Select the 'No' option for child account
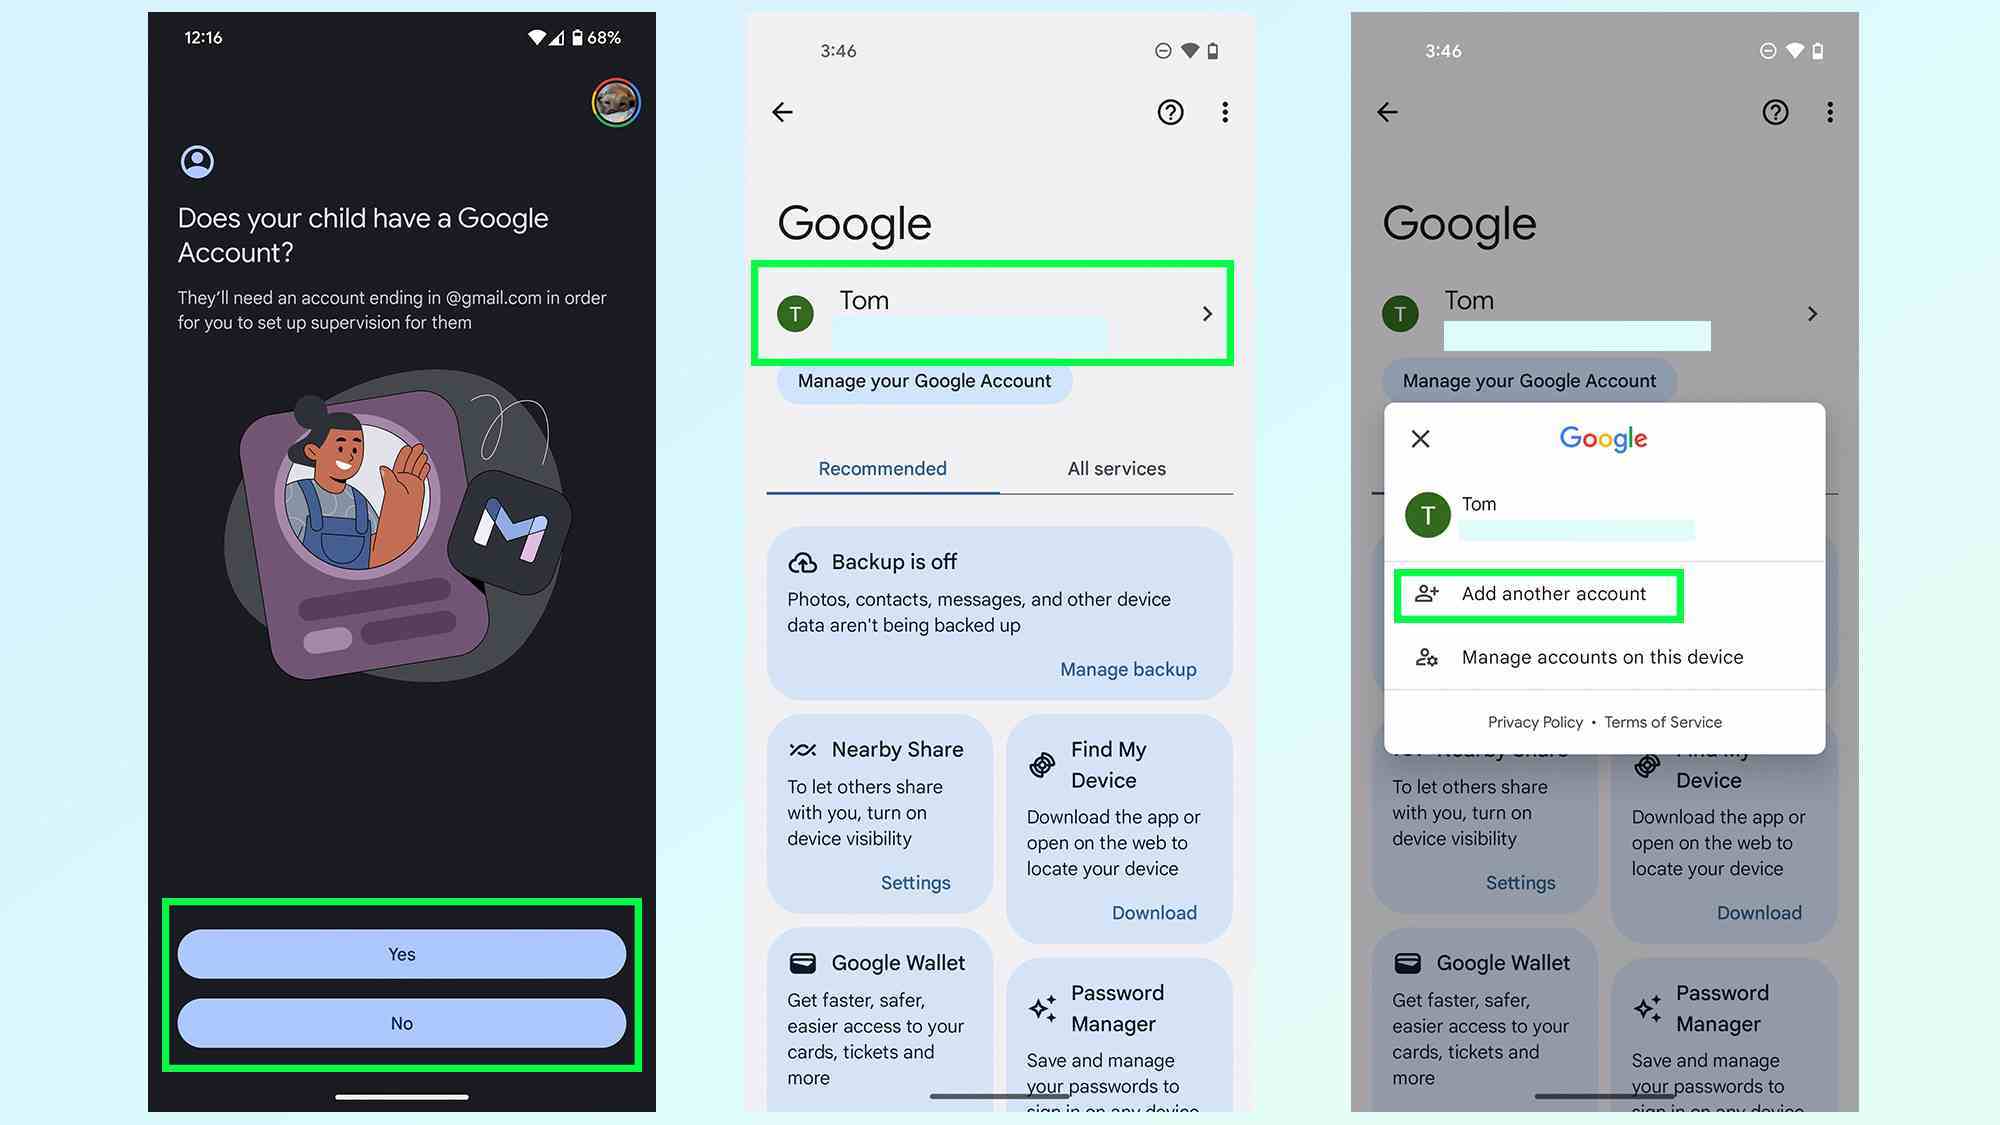The height and width of the screenshot is (1125, 2000). 401,1023
